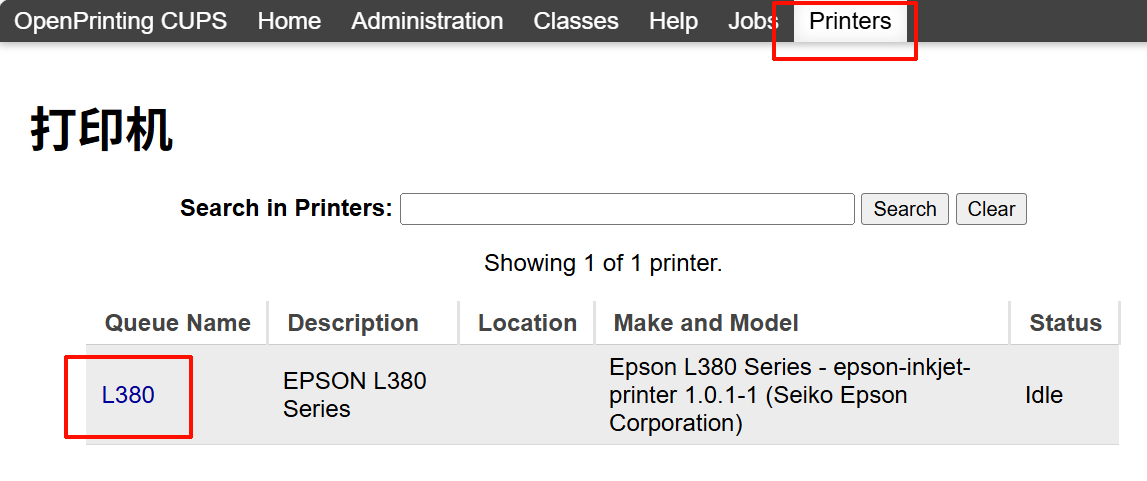Open the Administration tab
Screen dimensions: 1147x481
tap(427, 21)
